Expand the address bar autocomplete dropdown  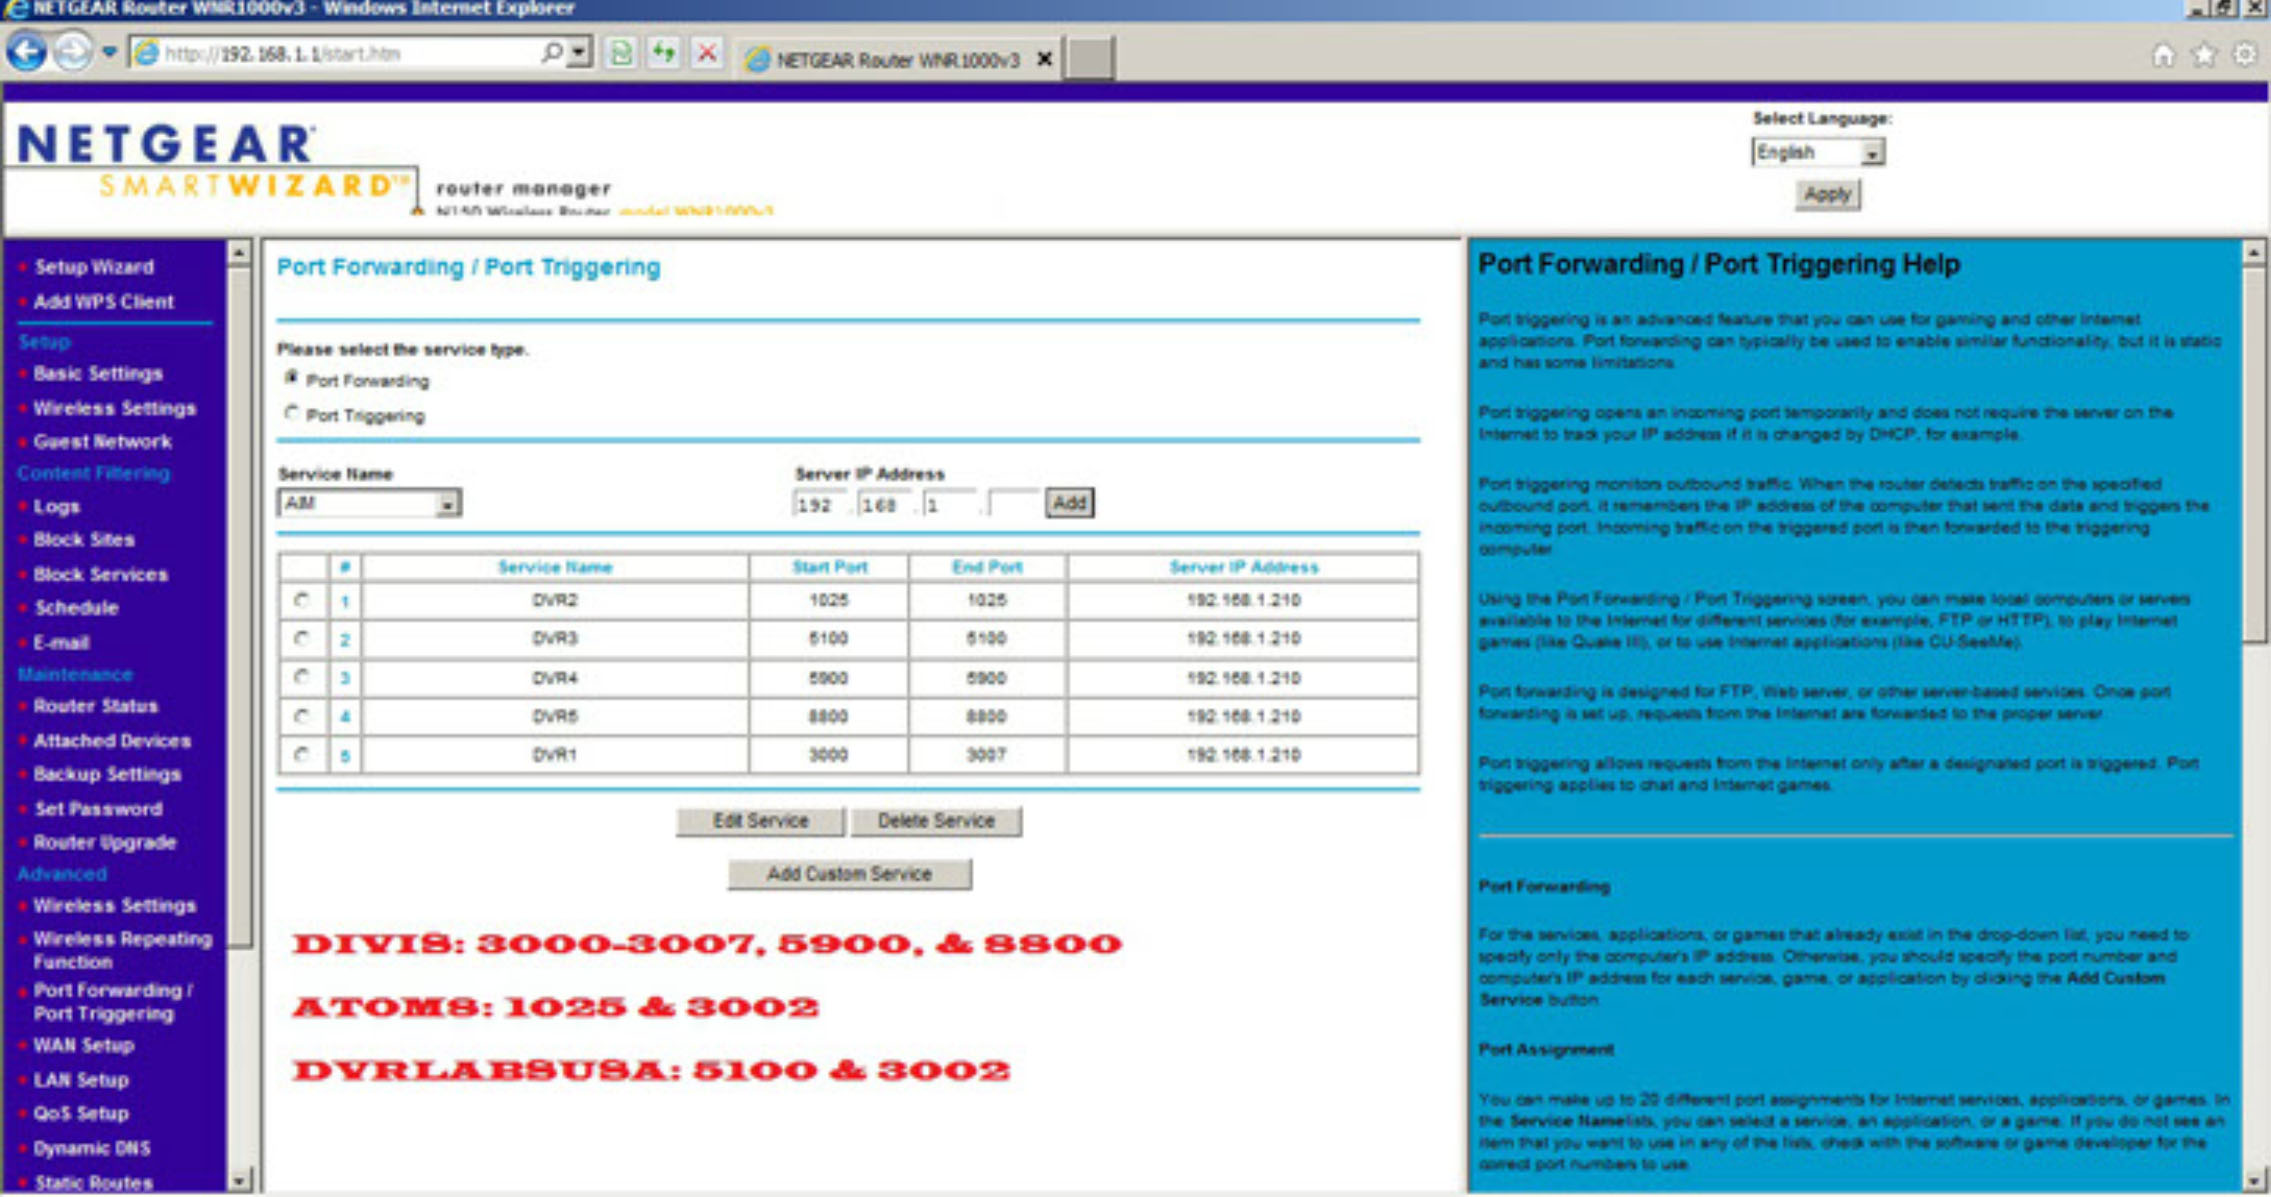(x=580, y=52)
